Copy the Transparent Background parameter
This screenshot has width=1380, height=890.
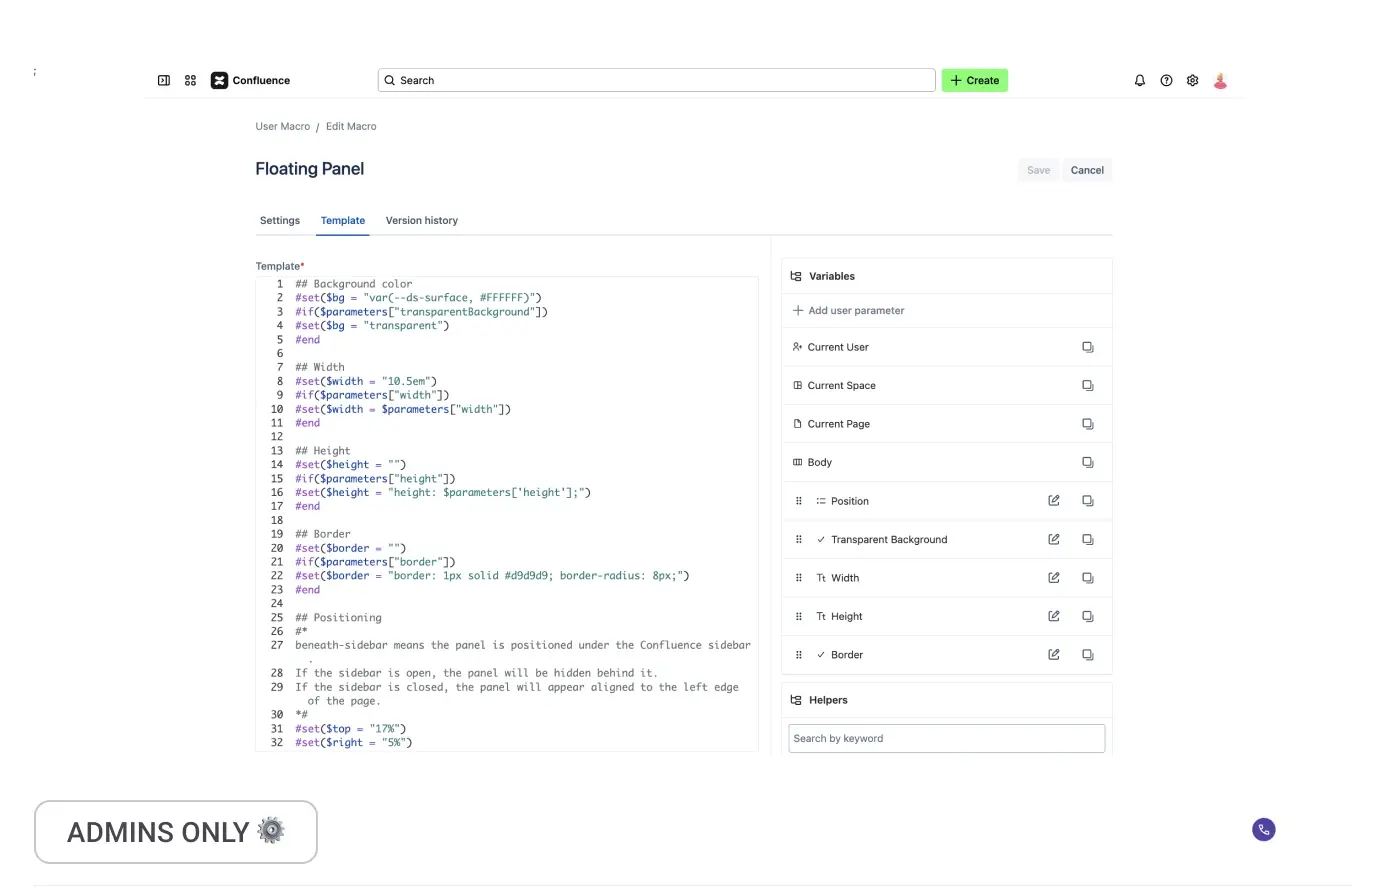1088,539
